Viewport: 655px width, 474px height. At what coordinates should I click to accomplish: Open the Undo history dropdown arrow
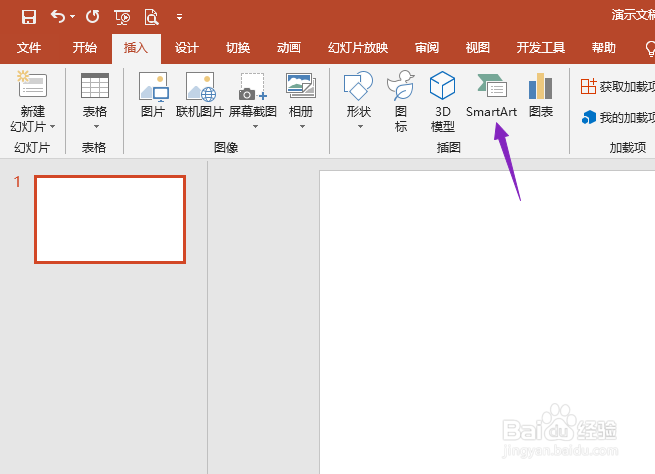pos(73,17)
